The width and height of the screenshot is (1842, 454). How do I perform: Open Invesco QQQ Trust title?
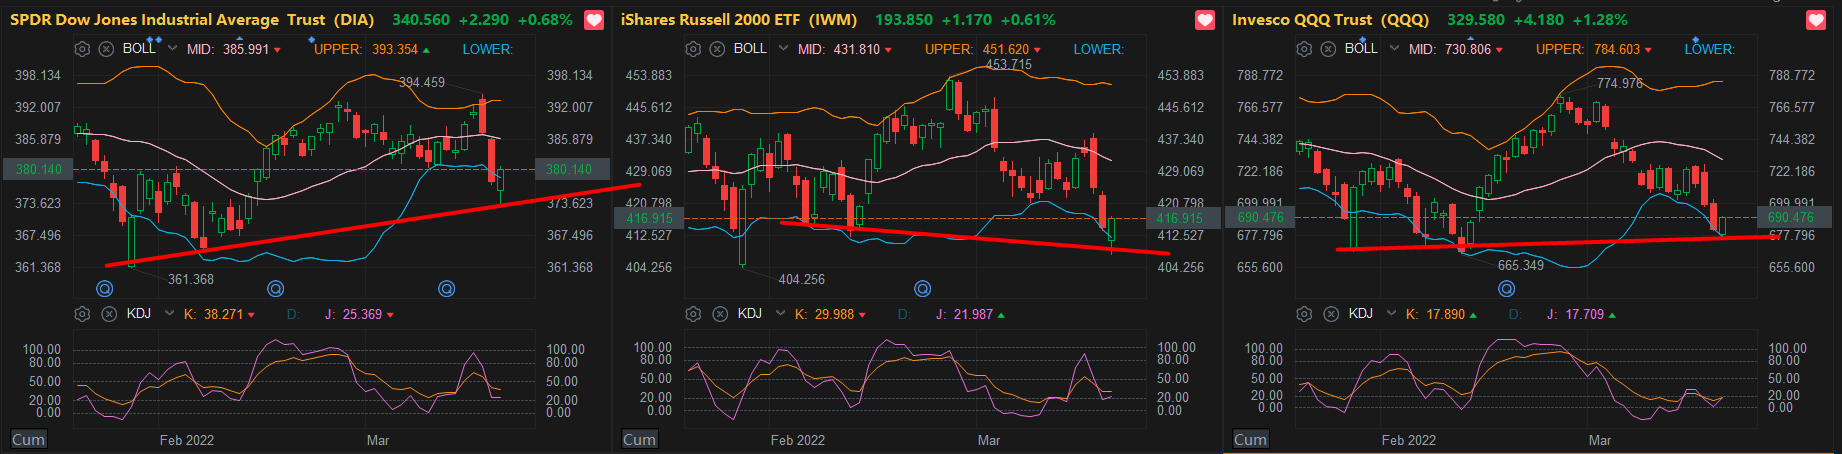[1330, 20]
